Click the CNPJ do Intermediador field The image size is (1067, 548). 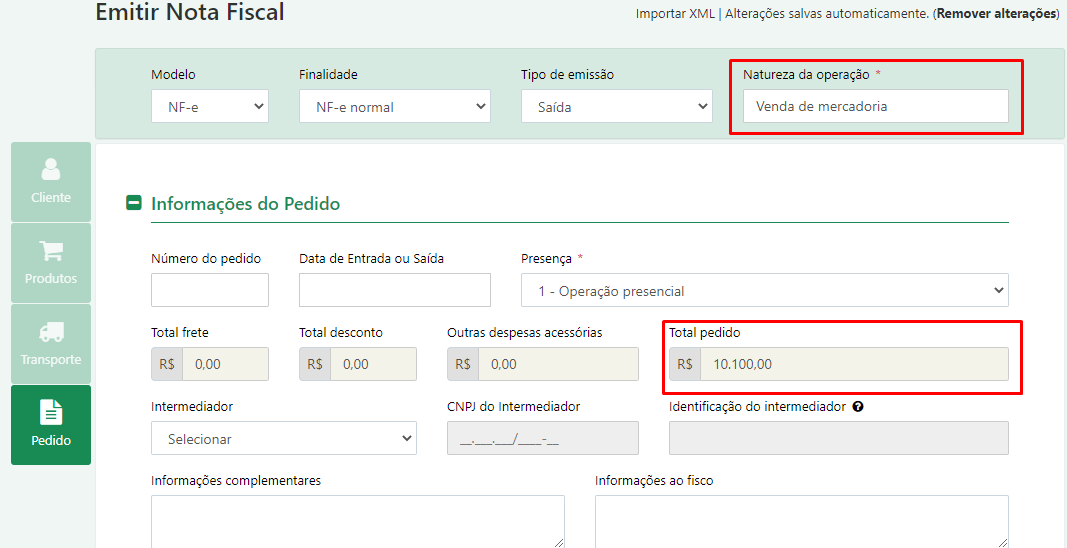tap(543, 438)
